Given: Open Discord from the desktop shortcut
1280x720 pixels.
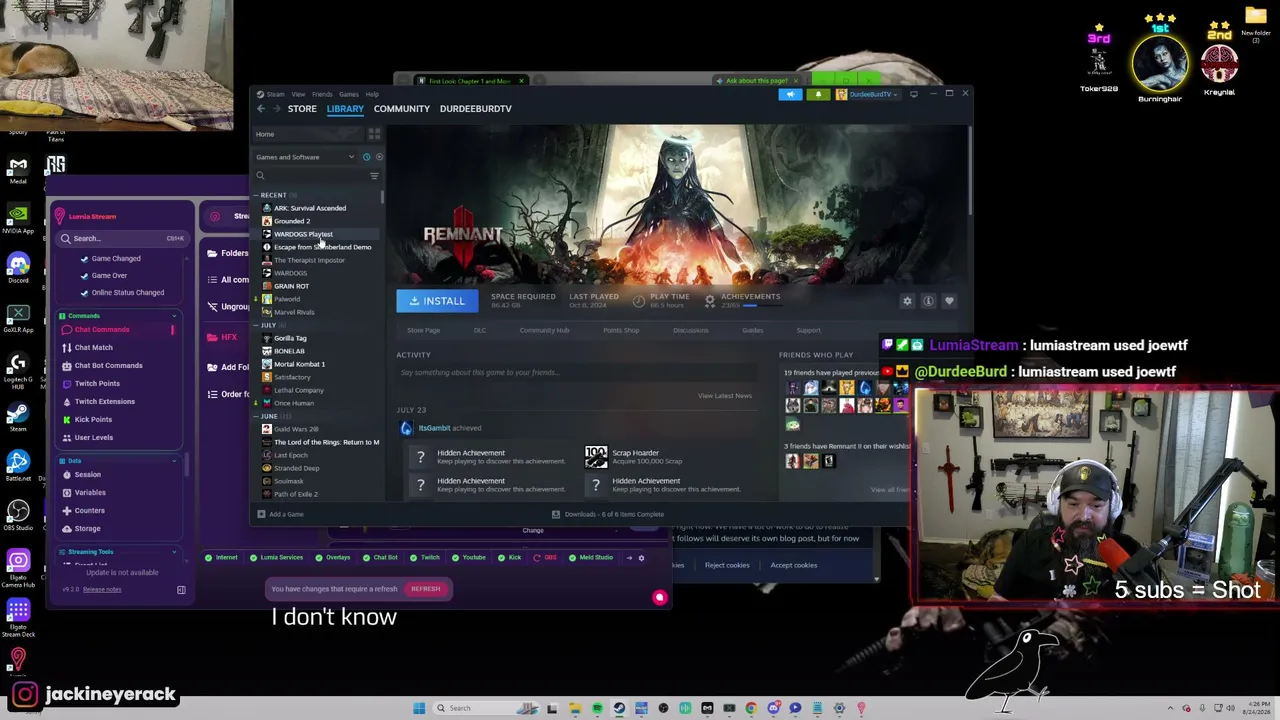Looking at the screenshot, I should [x=18, y=267].
